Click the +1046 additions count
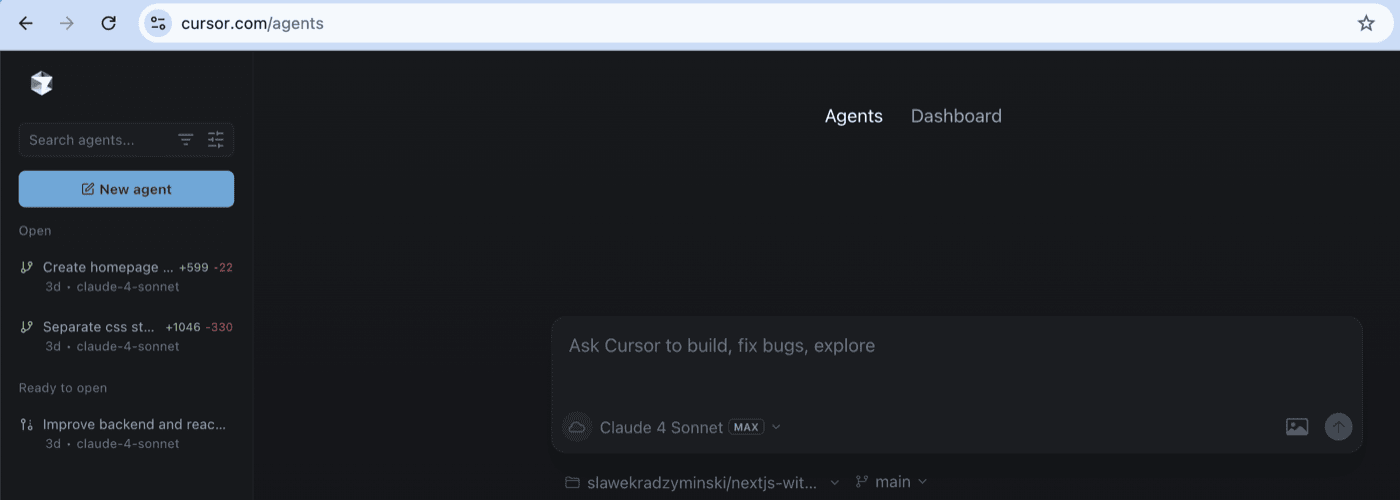Image resolution: width=1400 pixels, height=500 pixels. [x=185, y=327]
